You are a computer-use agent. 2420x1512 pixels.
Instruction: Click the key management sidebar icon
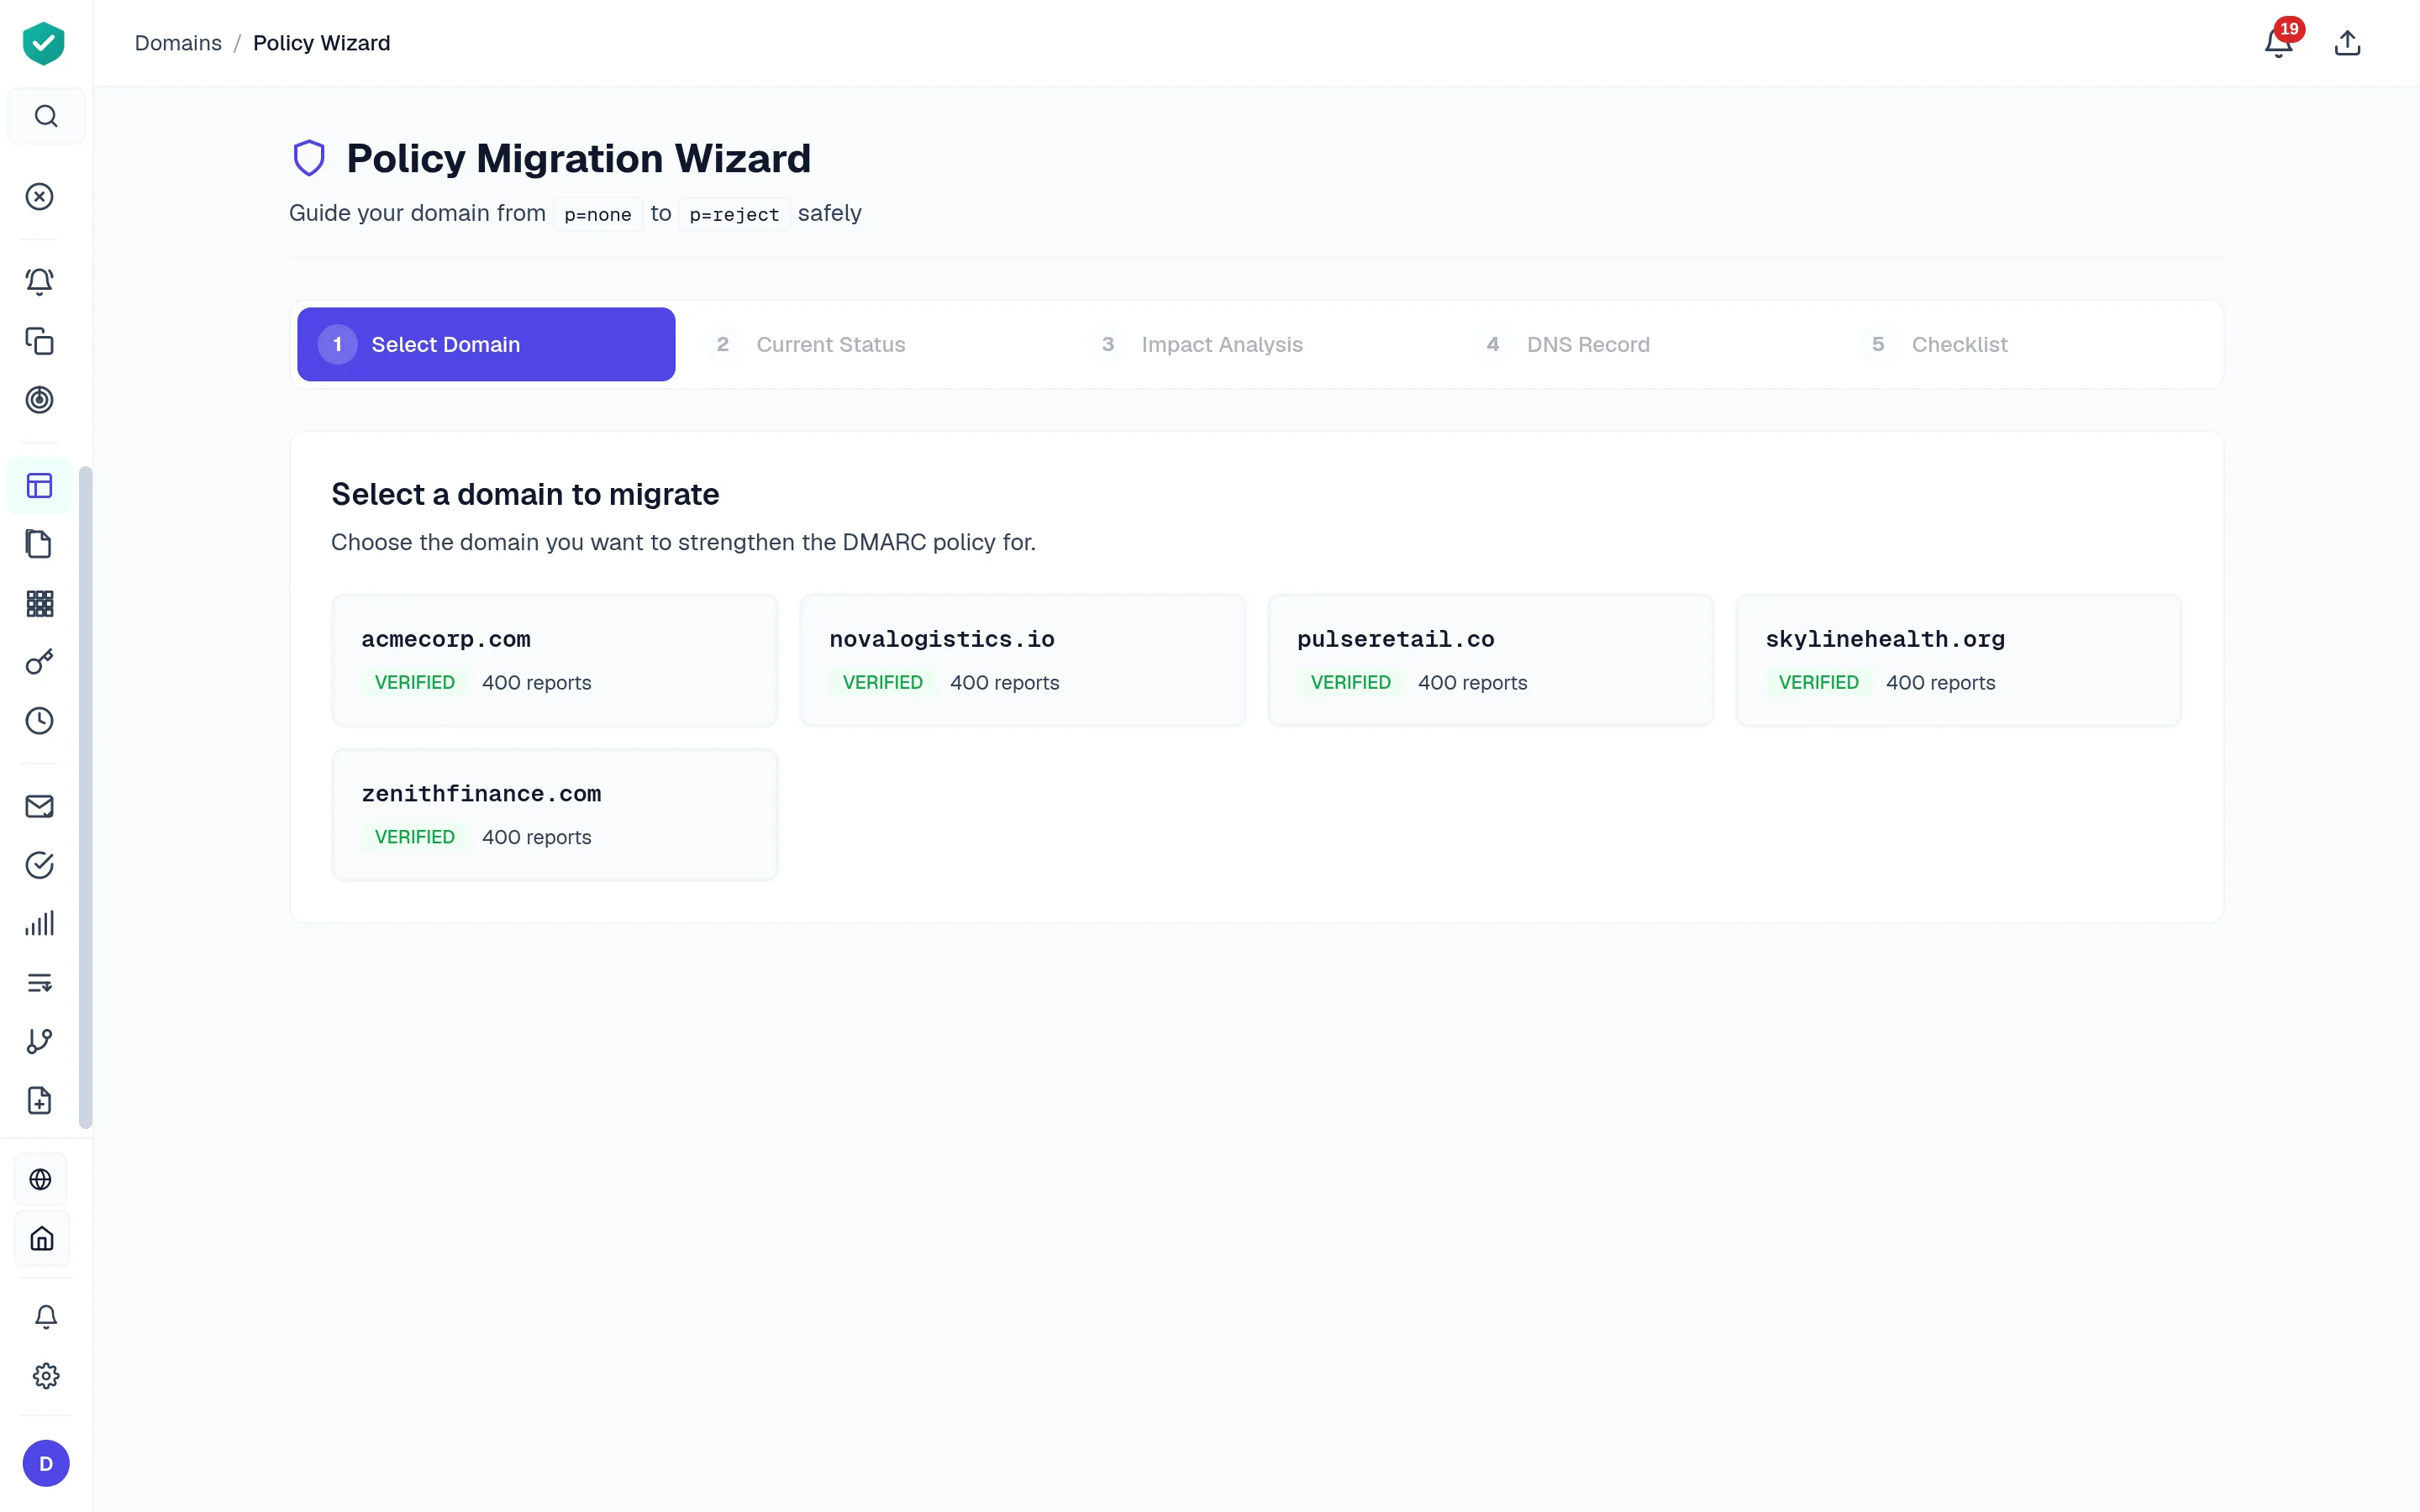pyautogui.click(x=40, y=661)
